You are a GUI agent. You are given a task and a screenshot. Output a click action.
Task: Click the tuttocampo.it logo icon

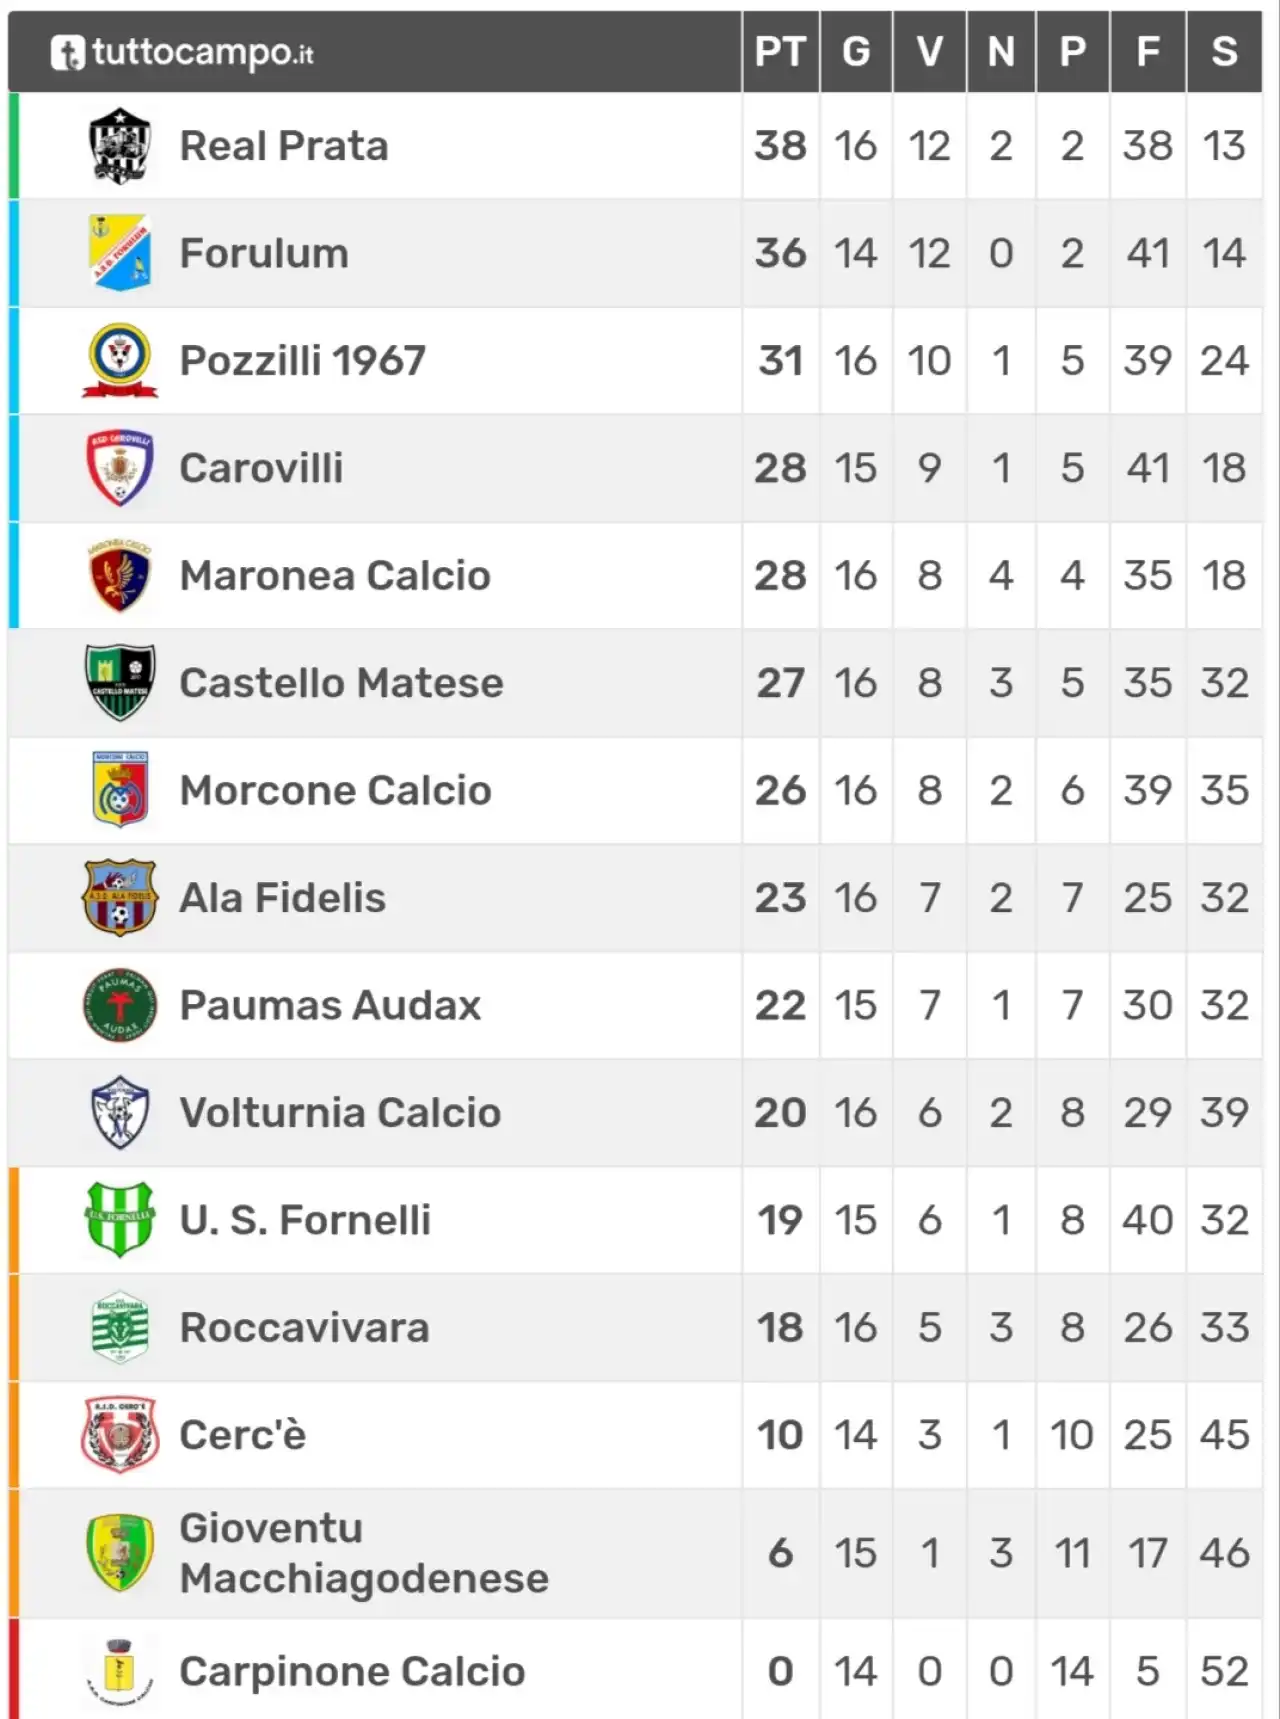click(x=68, y=53)
